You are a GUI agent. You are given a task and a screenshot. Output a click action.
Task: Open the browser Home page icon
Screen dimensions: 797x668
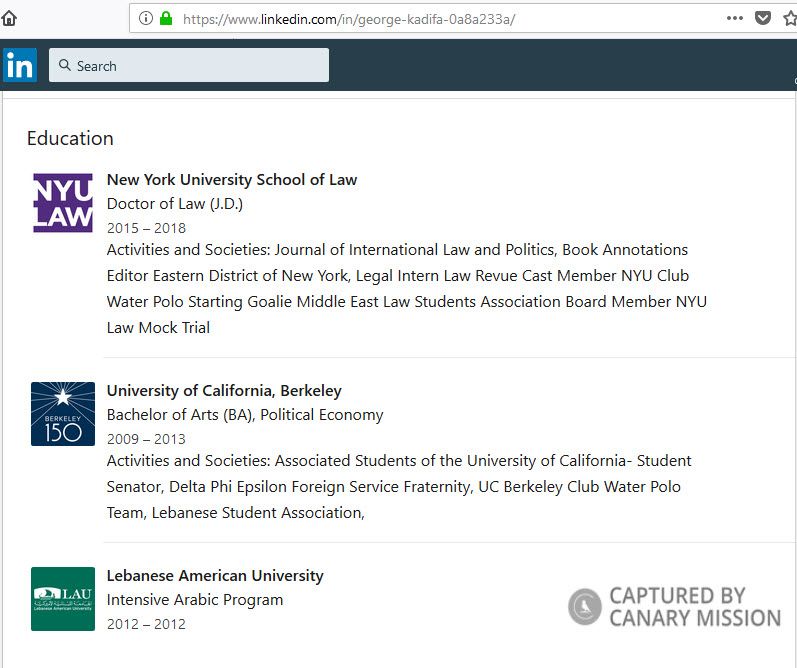point(9,18)
